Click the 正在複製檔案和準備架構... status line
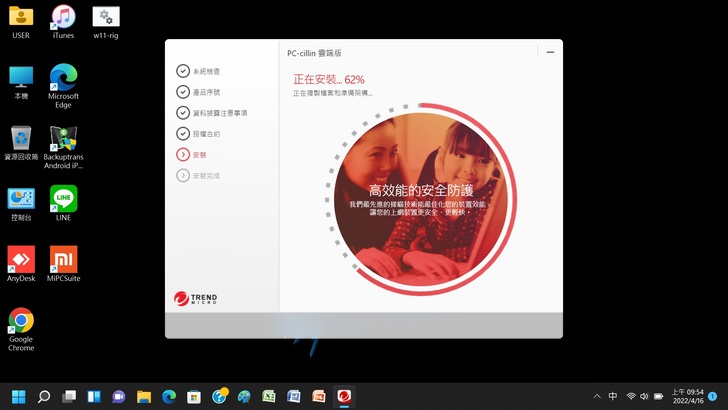 [332, 93]
